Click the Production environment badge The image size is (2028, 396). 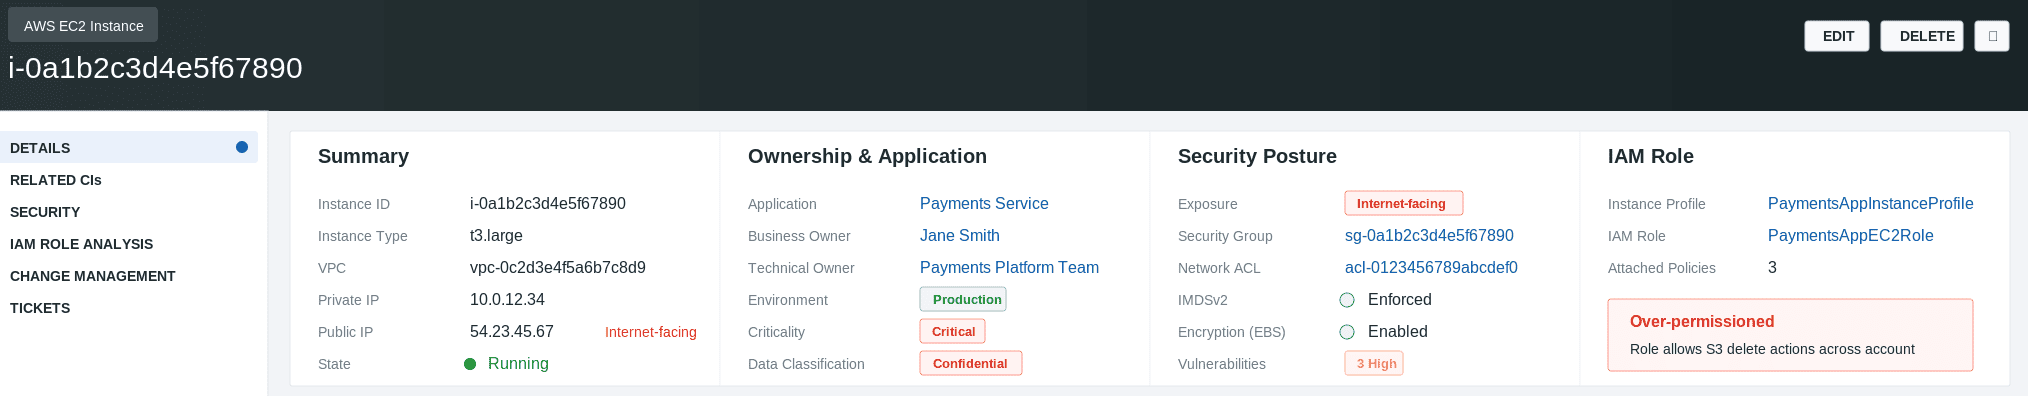point(963,299)
